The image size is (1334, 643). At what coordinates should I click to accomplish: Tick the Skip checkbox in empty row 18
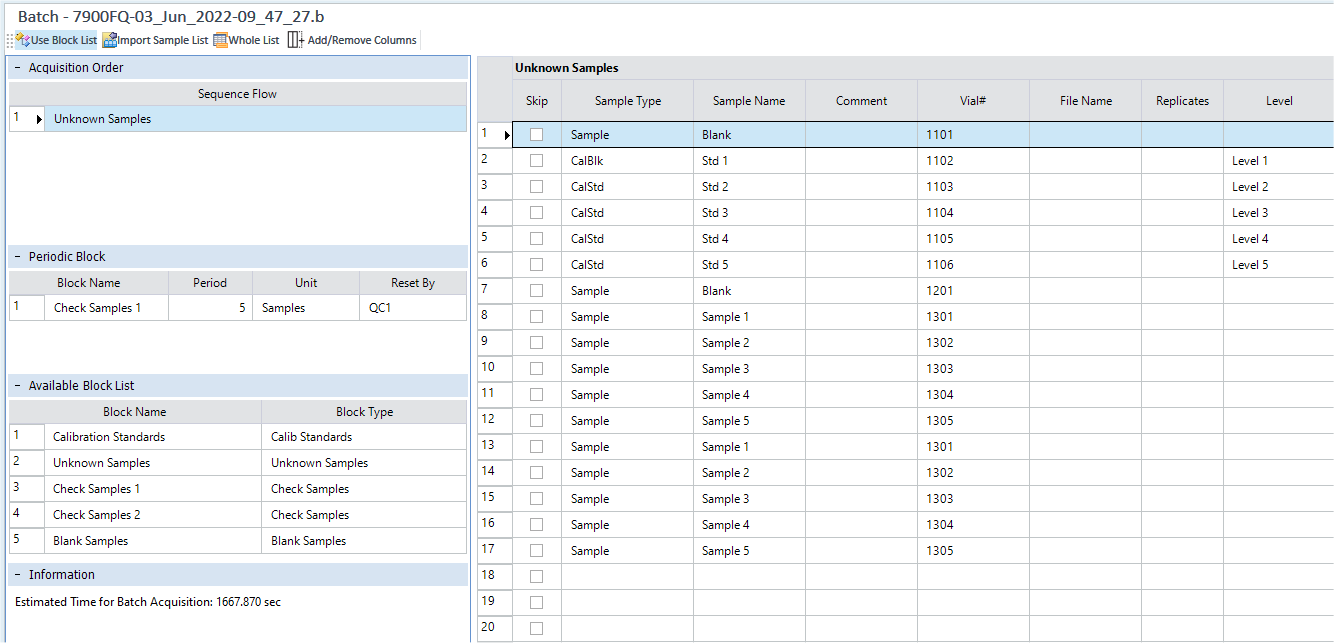537,577
